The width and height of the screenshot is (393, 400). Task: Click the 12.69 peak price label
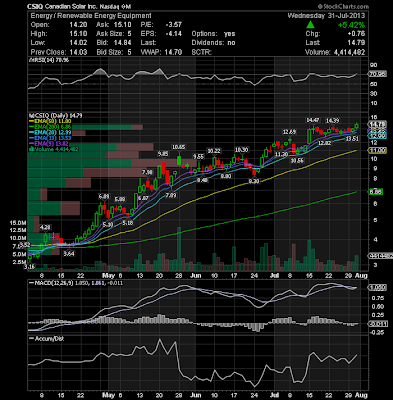click(289, 132)
